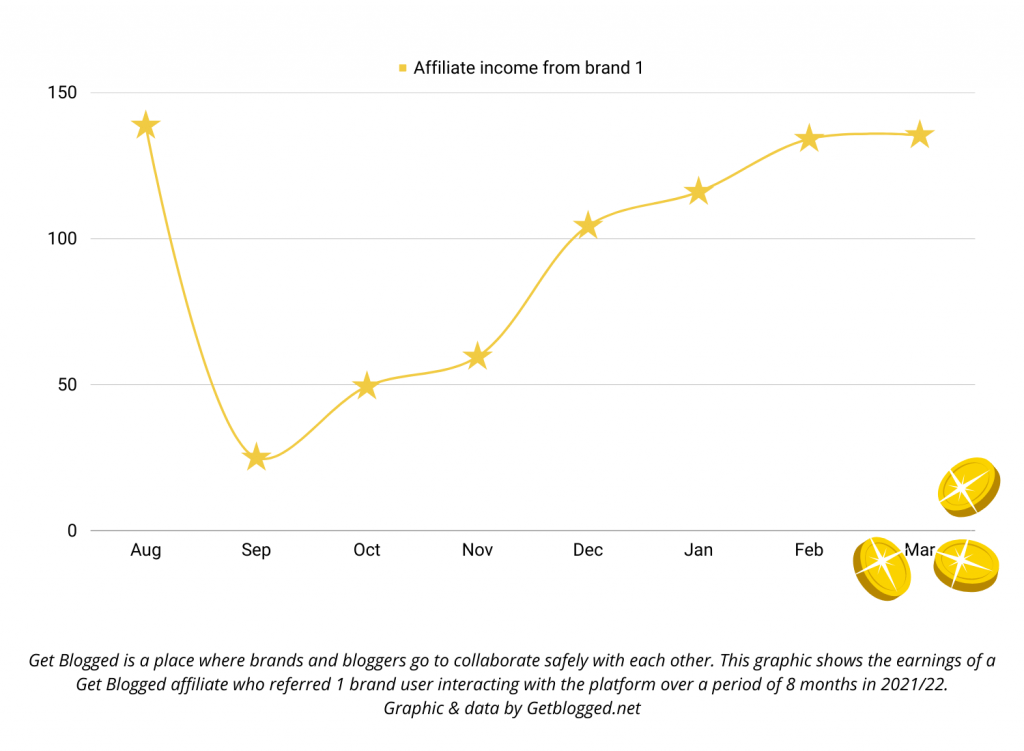Click the 'Graphic & data by Getblogged.net' credit
1024x751 pixels.
(x=512, y=708)
